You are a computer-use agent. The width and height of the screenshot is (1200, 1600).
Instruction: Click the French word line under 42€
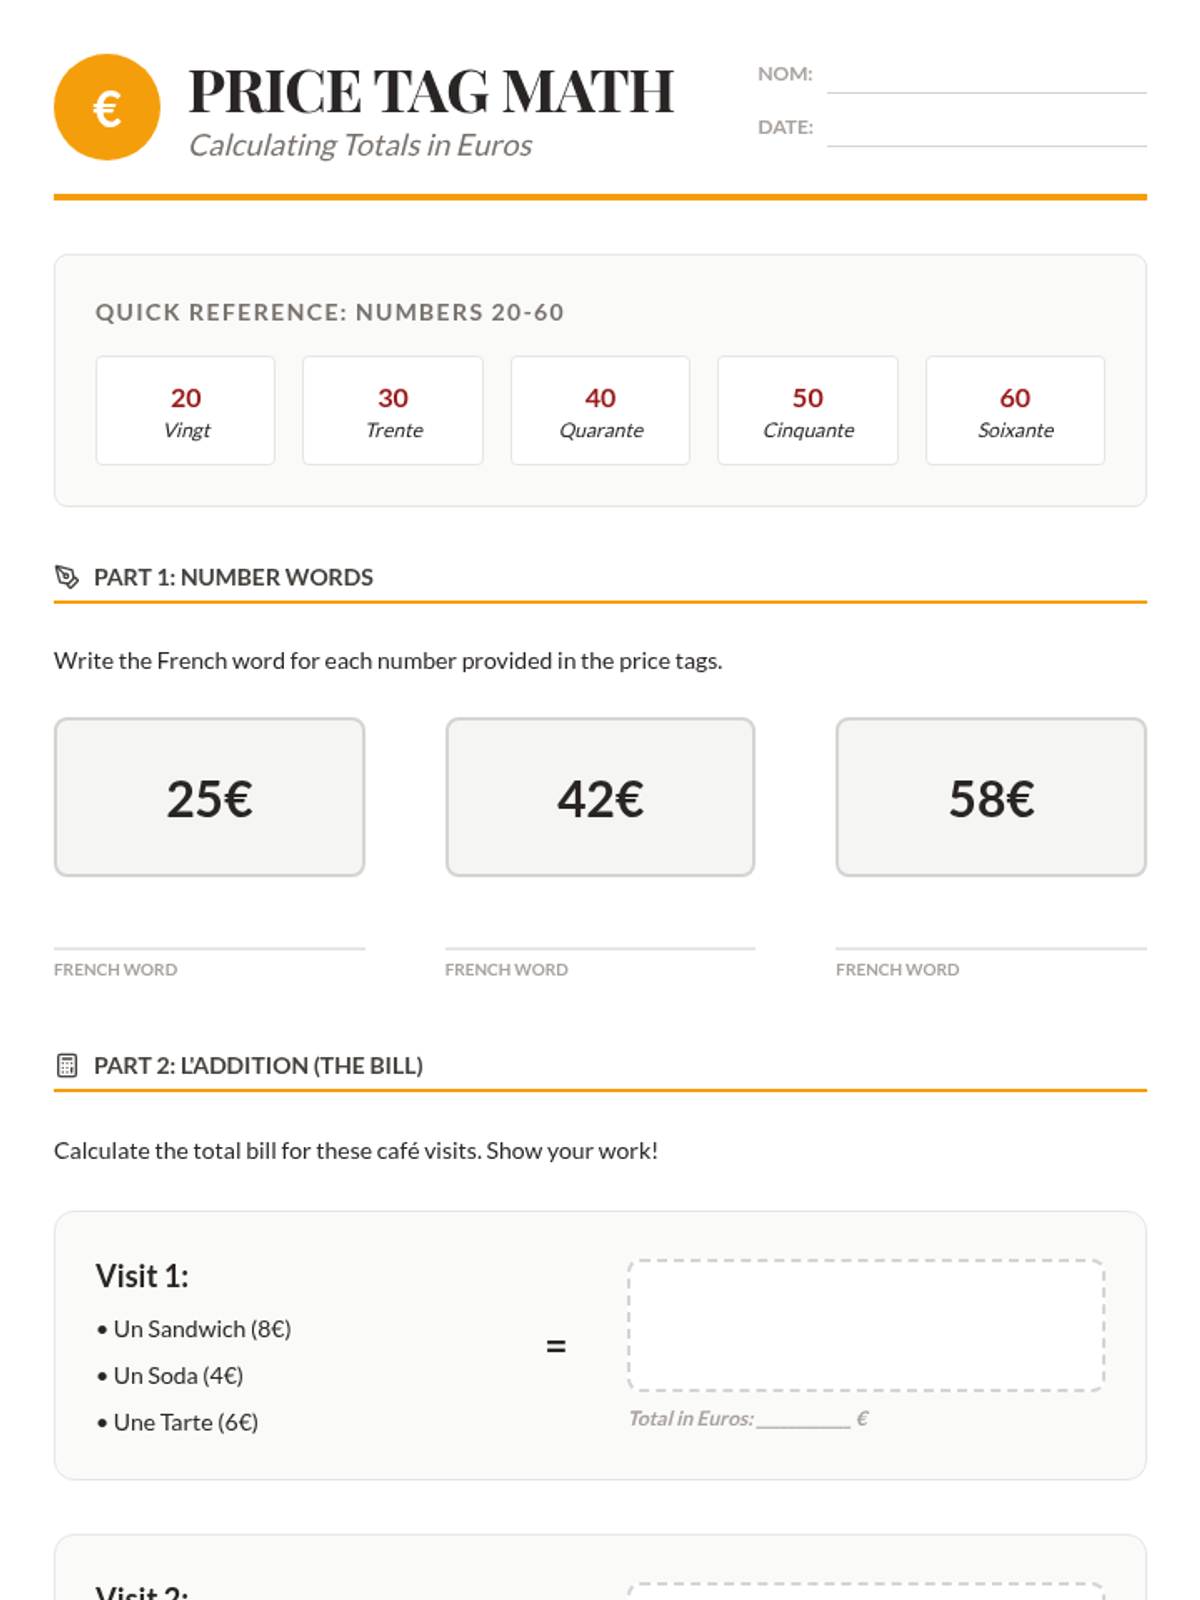600,933
